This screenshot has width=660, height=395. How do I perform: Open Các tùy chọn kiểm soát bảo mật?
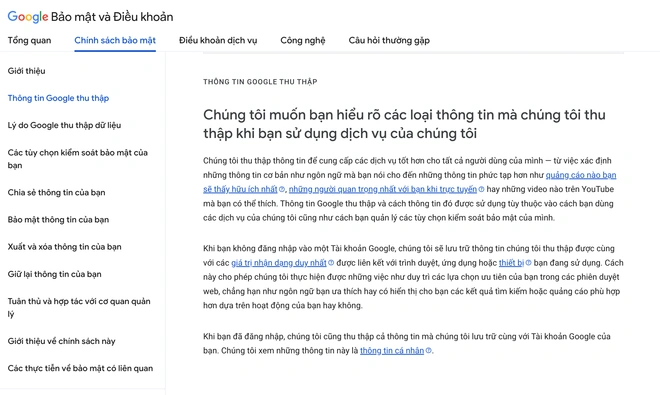click(78, 159)
